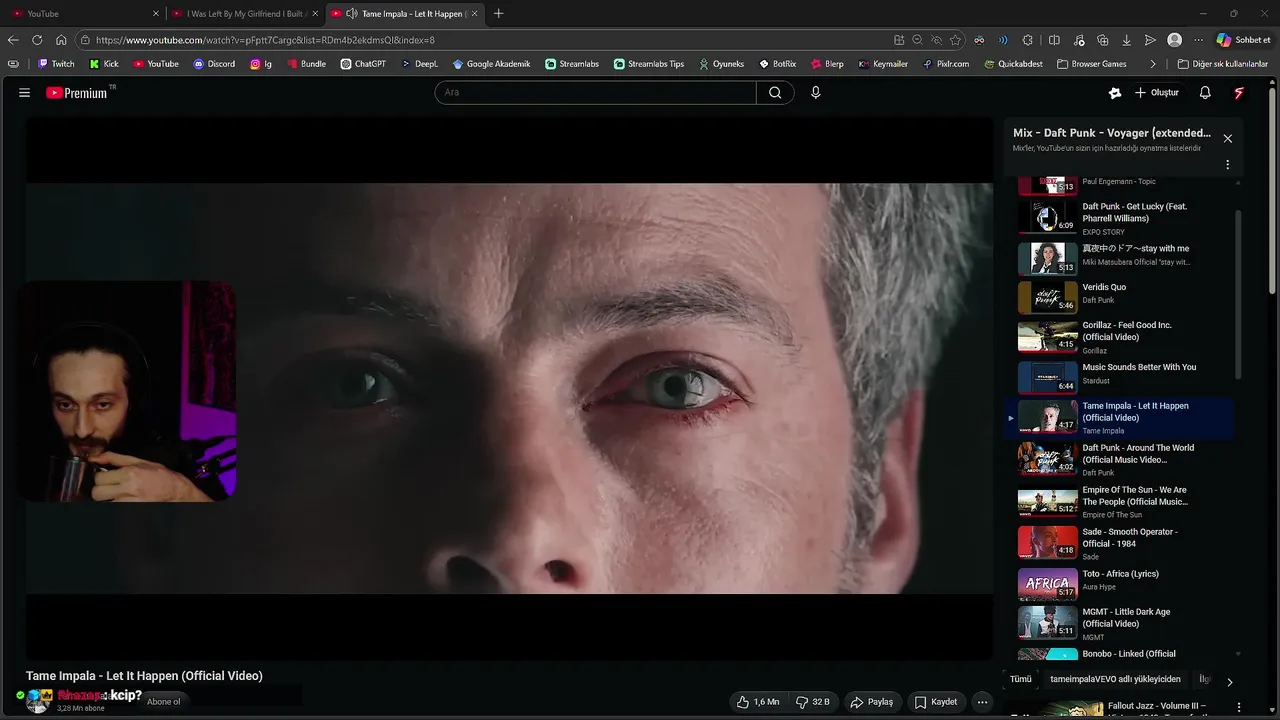Viewport: 1280px width, 720px height.
Task: Open the Sohbet et Copilot chat
Action: click(x=1243, y=40)
